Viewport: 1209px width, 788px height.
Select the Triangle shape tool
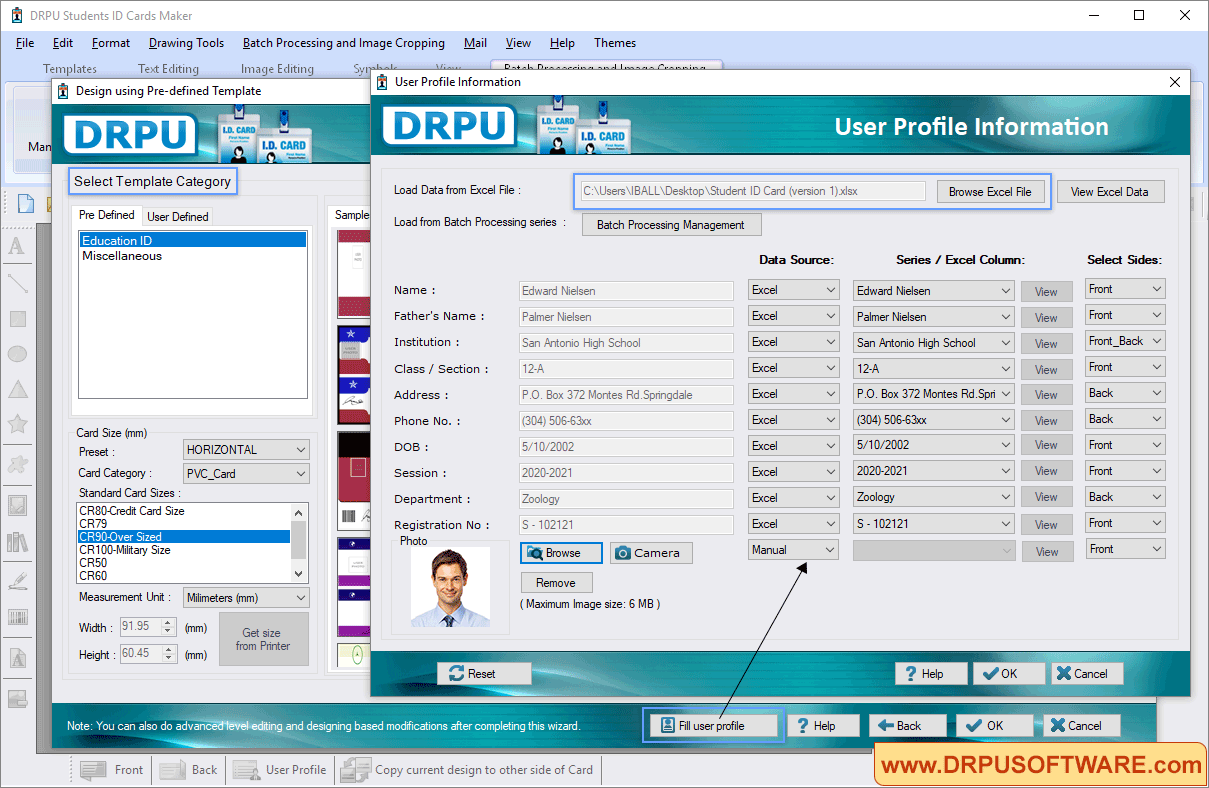(x=17, y=389)
